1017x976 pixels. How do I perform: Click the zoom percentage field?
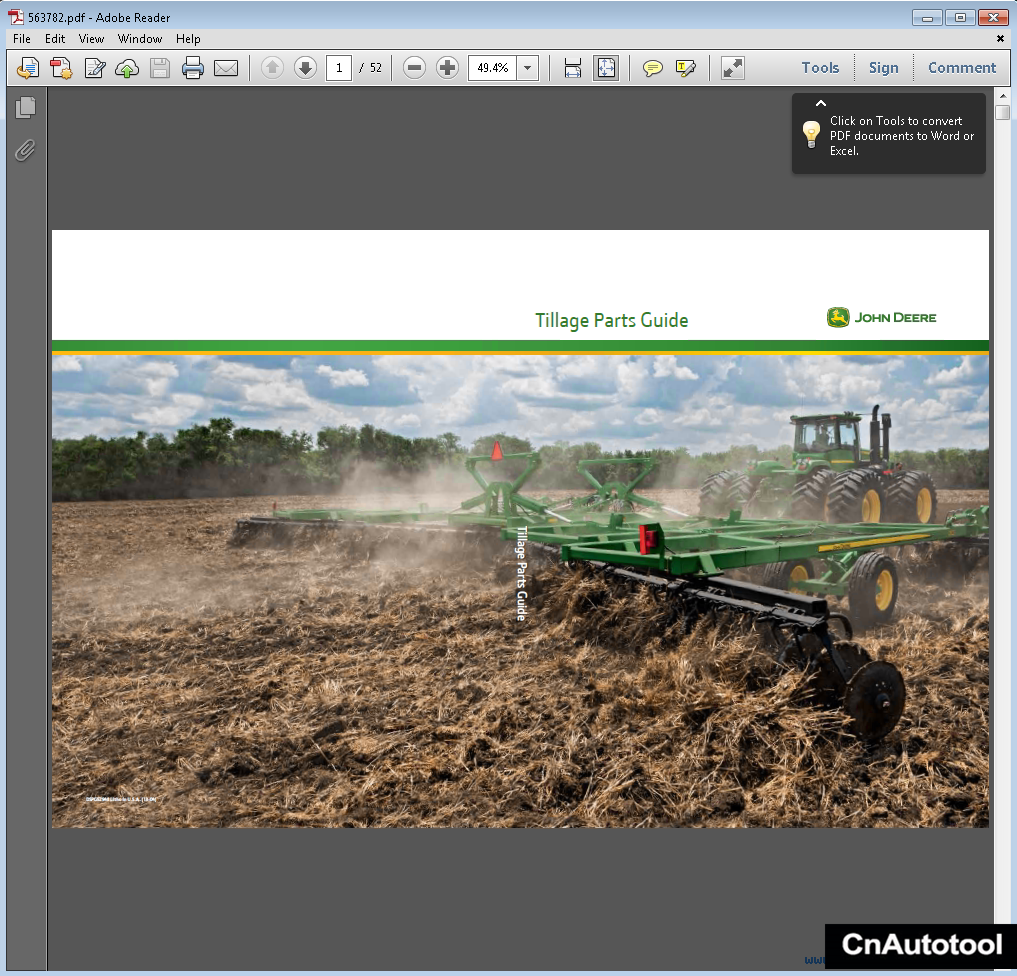click(x=493, y=68)
